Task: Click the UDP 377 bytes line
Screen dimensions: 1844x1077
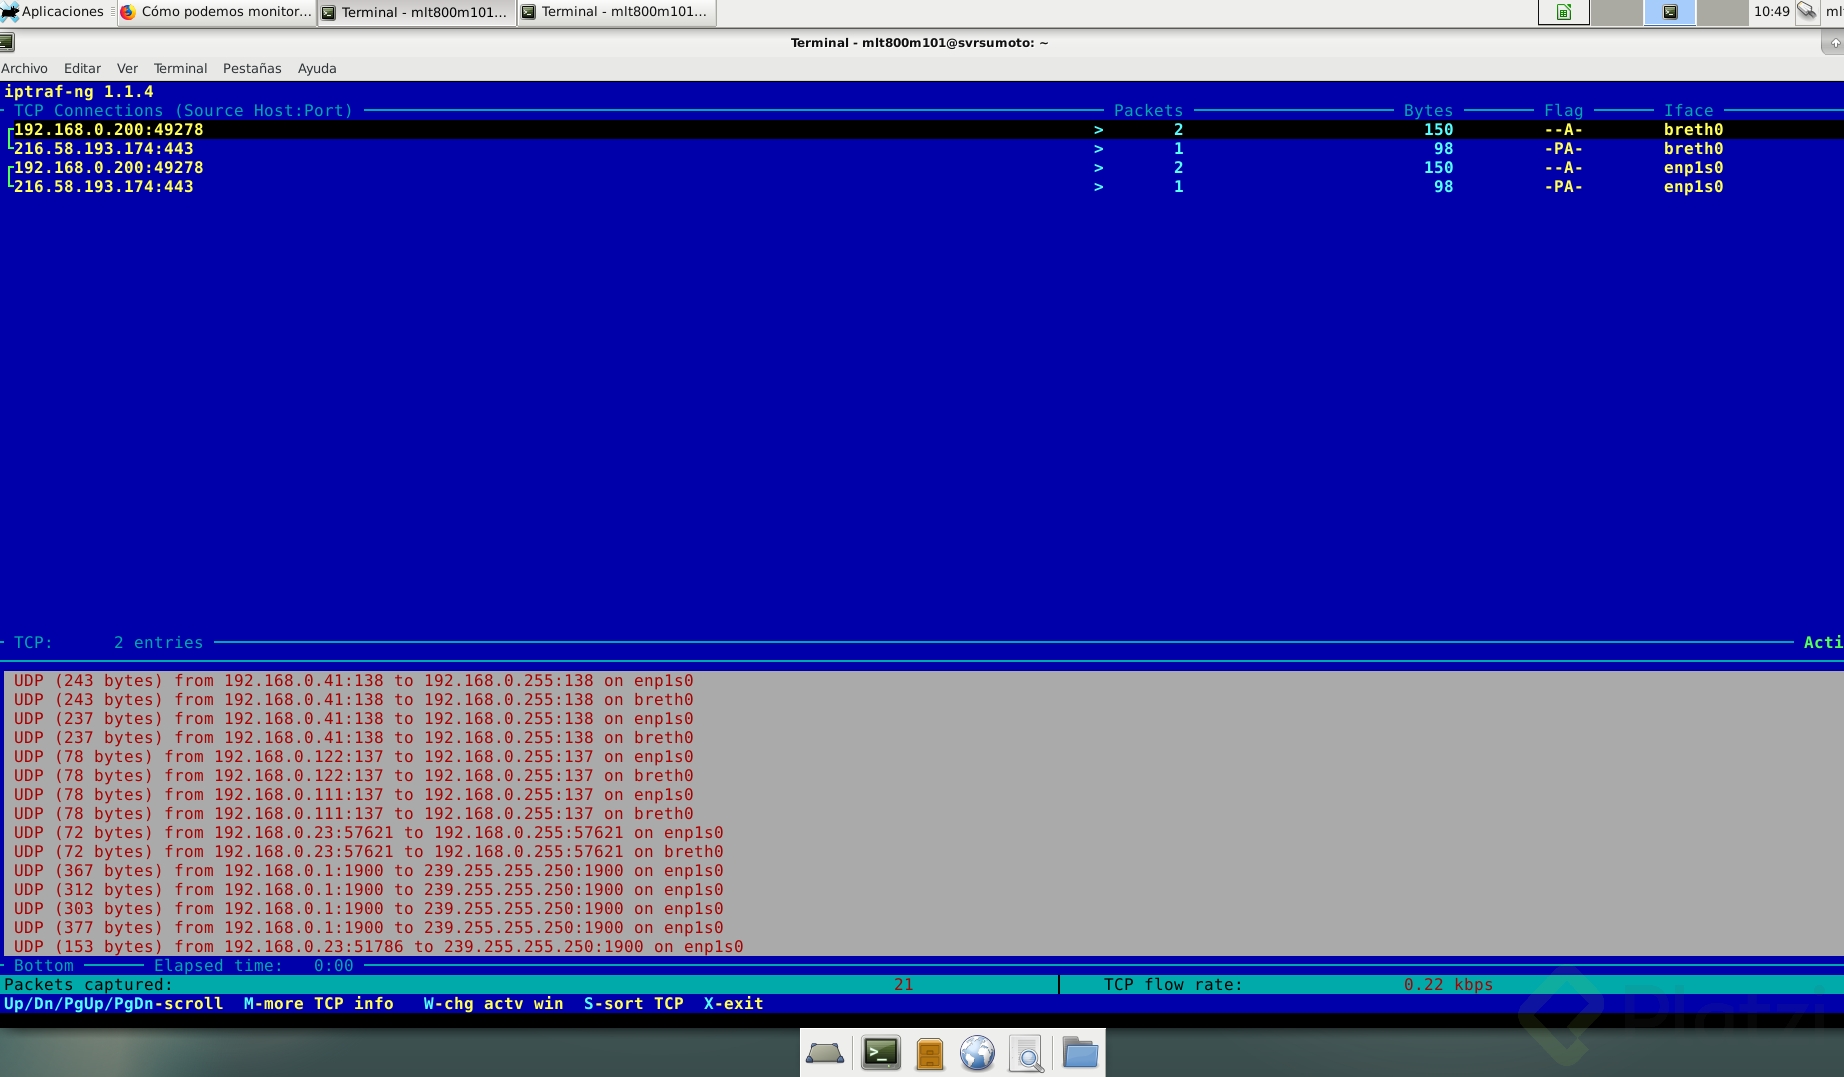Action: [369, 927]
